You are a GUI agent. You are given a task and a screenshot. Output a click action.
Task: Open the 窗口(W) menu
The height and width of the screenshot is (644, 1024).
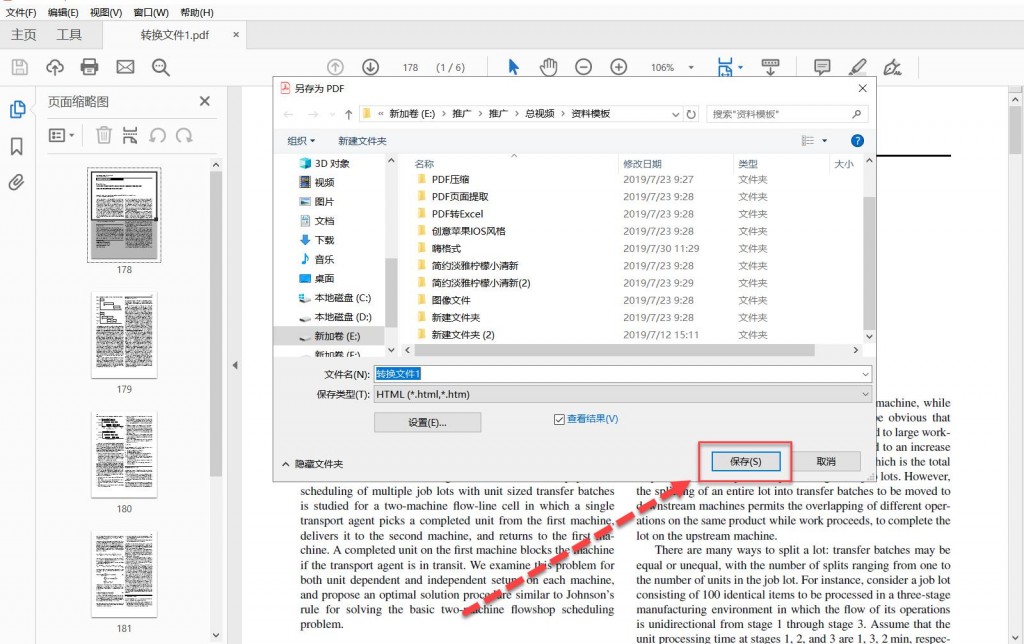[151, 12]
